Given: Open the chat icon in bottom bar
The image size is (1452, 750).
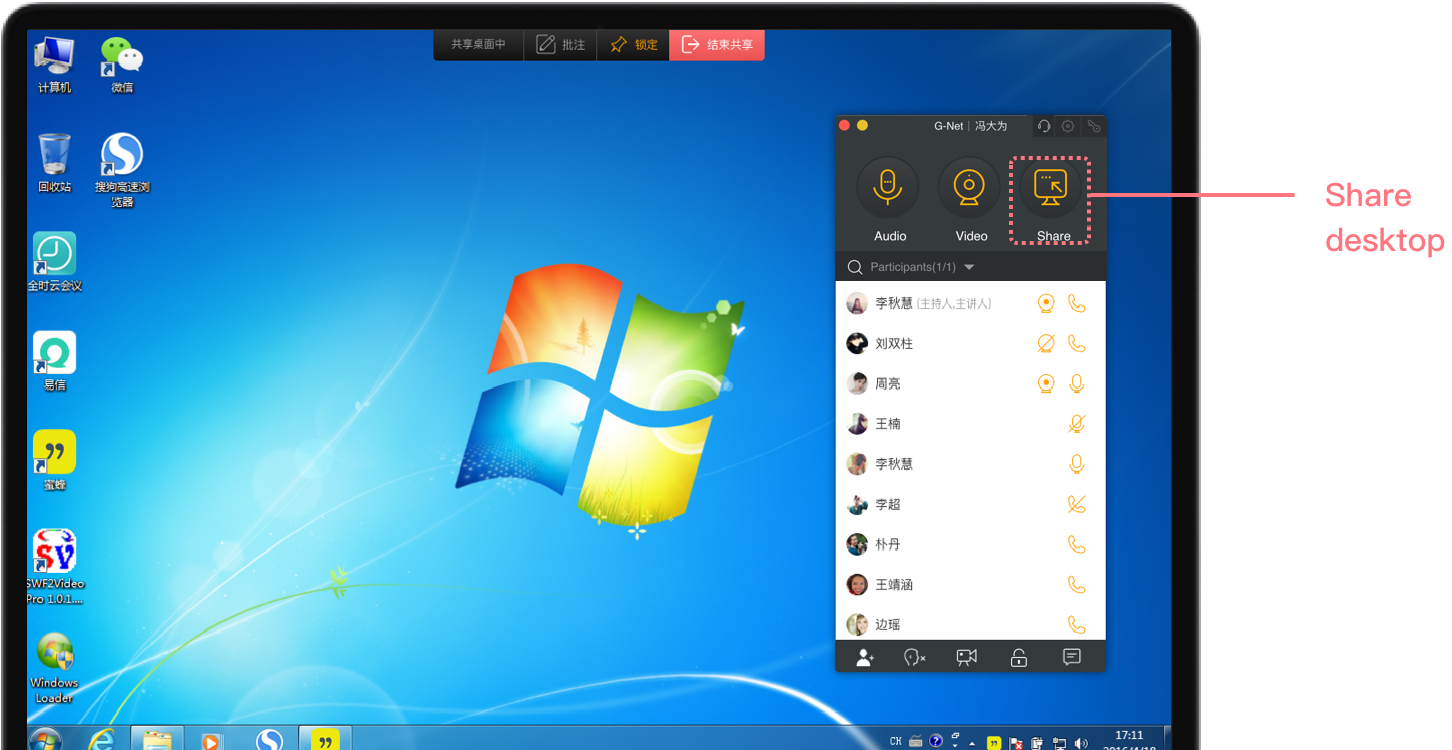Looking at the screenshot, I should 1071,657.
